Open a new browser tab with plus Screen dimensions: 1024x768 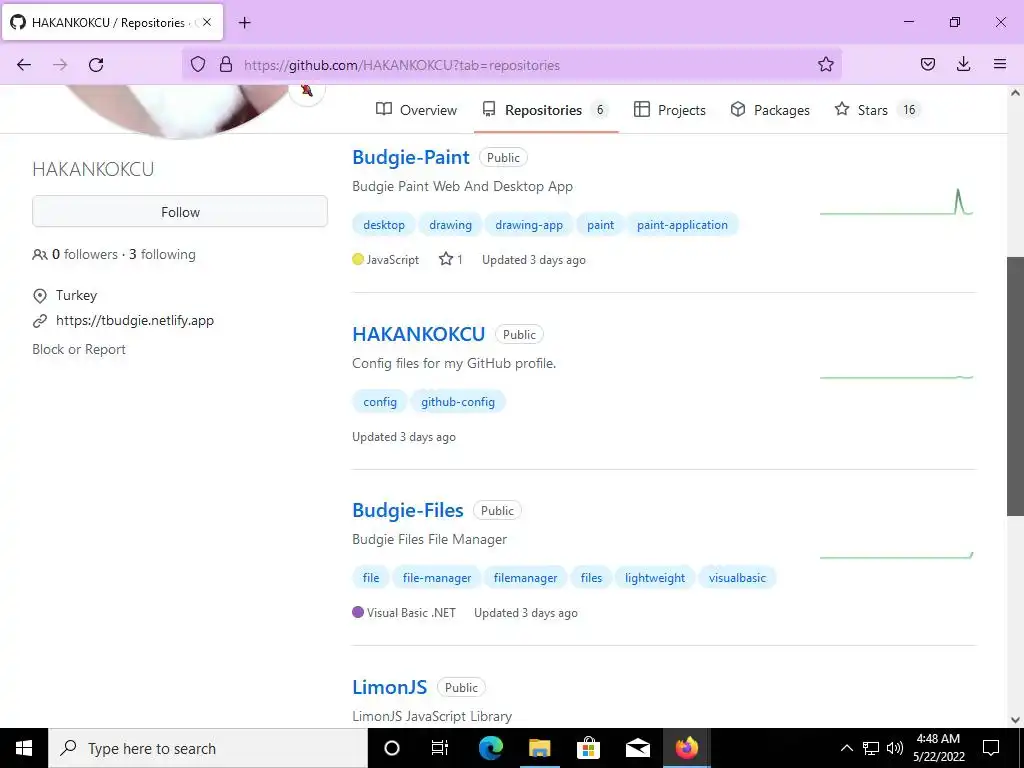click(x=244, y=23)
